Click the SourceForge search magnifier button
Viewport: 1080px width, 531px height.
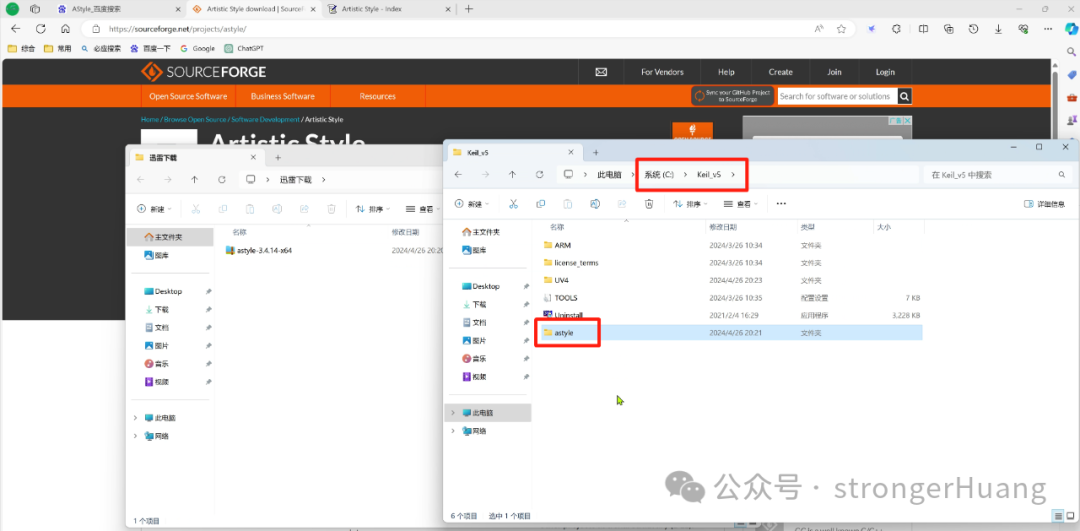(x=905, y=96)
